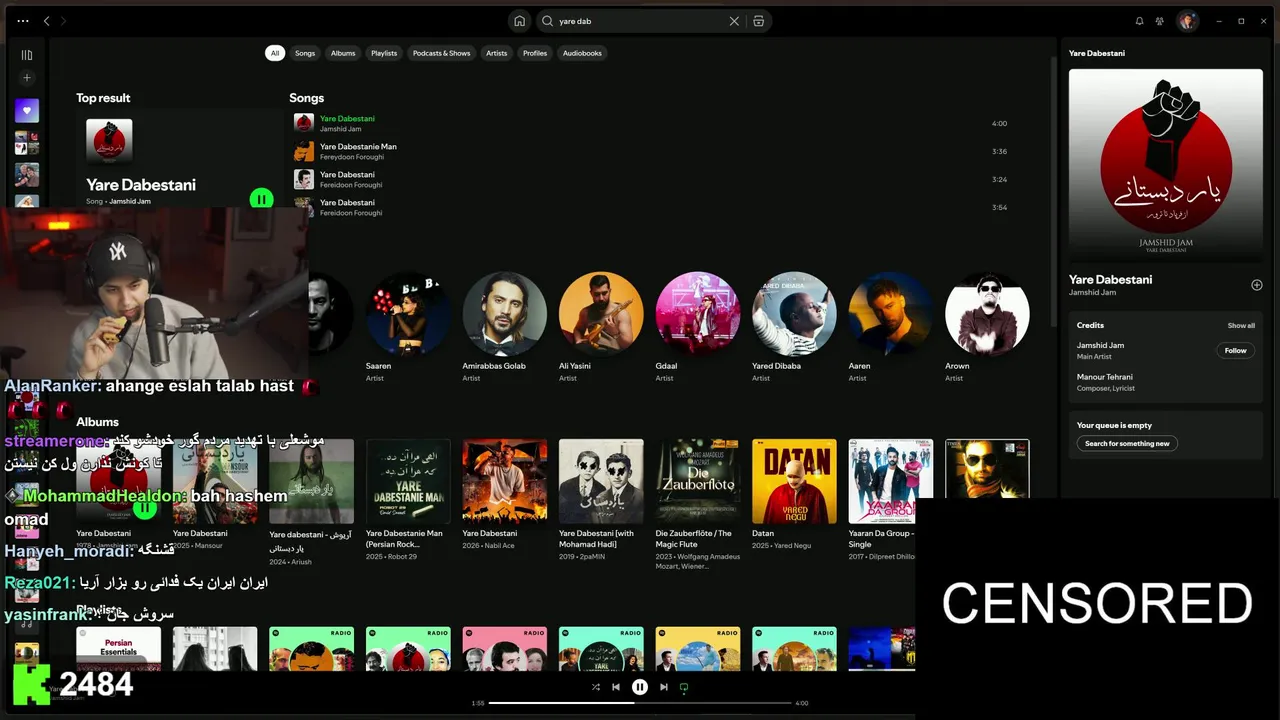This screenshot has width=1280, height=720.
Task: Select the All filter chip
Action: [275, 53]
